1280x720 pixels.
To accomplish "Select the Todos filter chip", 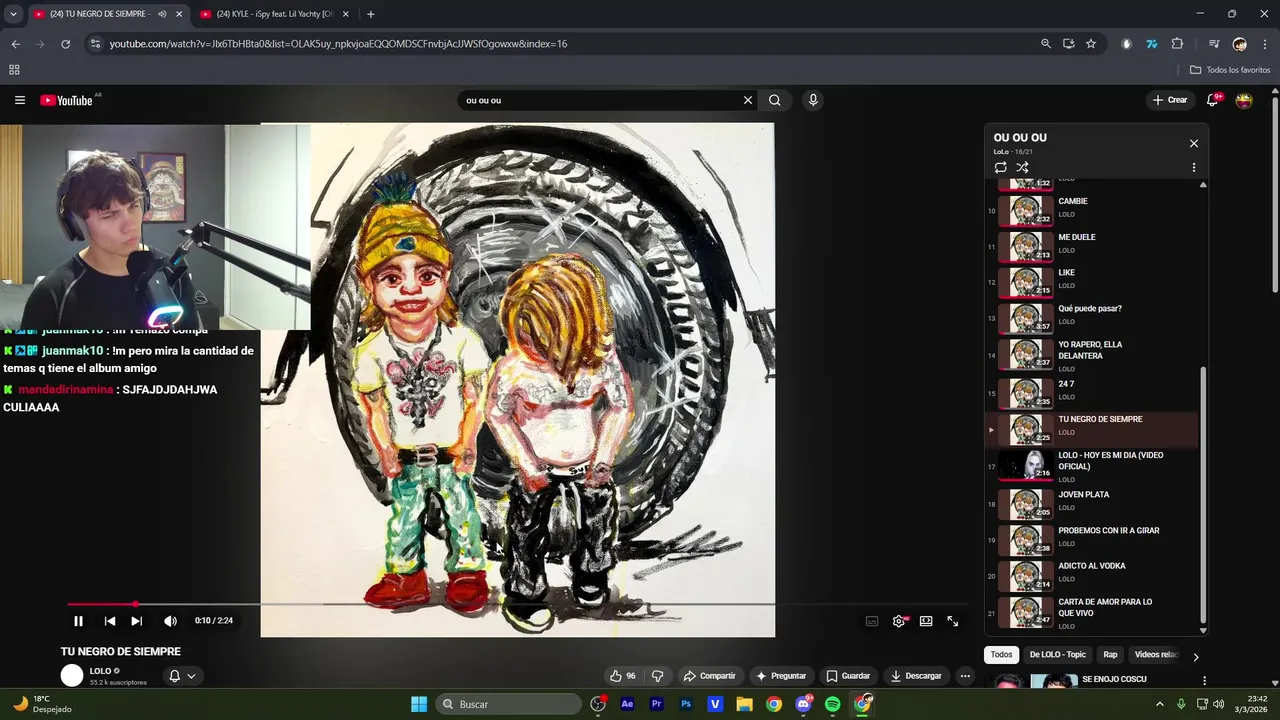I will pyautogui.click(x=1001, y=655).
